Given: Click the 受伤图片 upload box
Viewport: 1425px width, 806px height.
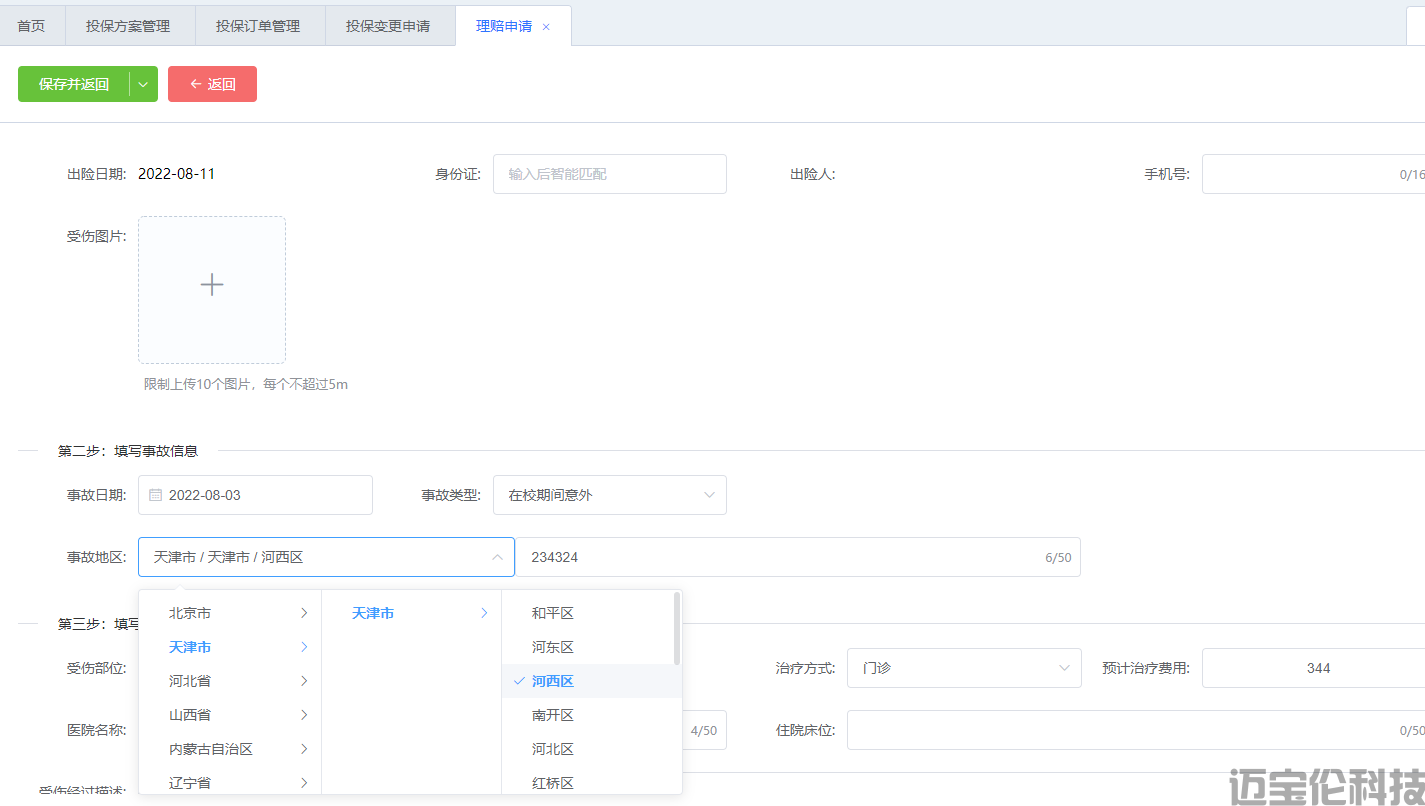Looking at the screenshot, I should tap(212, 290).
